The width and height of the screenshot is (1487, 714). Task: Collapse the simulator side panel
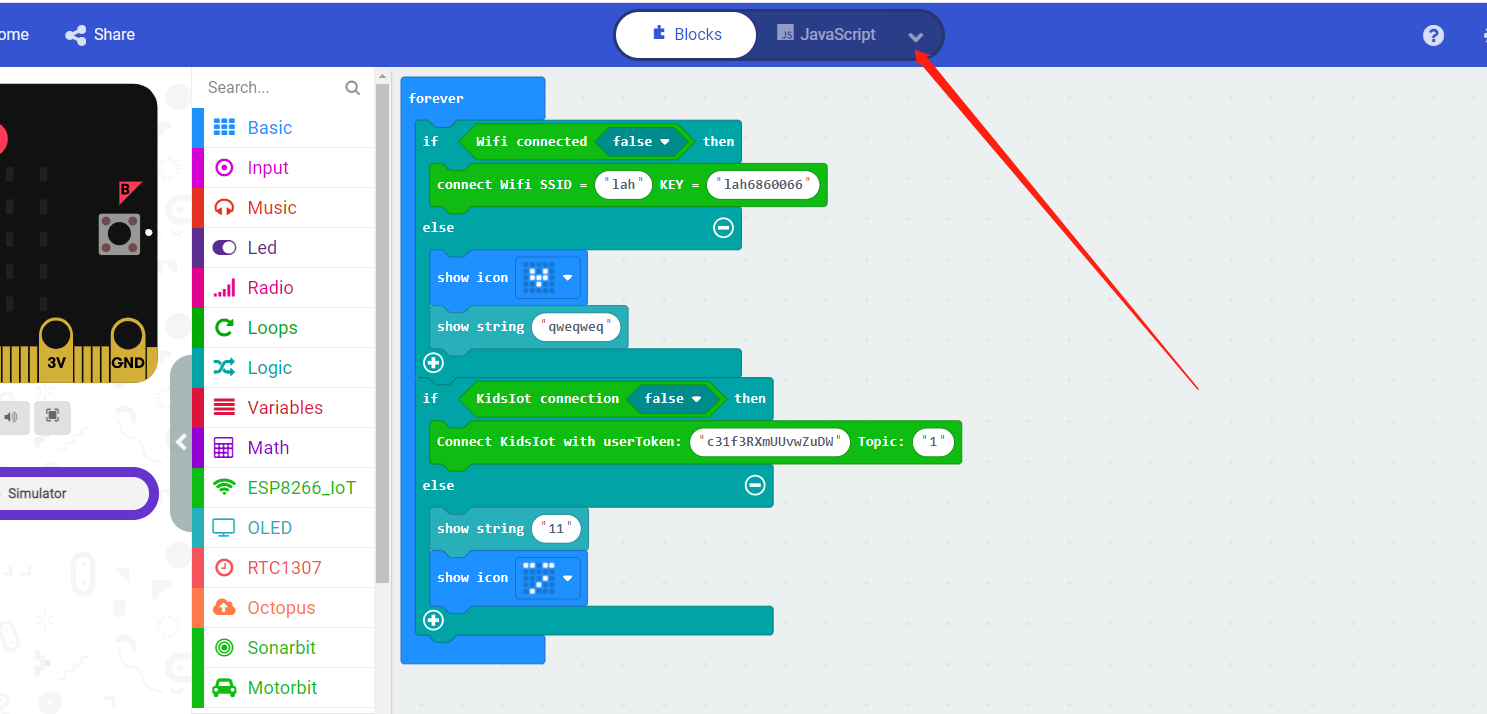point(181,443)
